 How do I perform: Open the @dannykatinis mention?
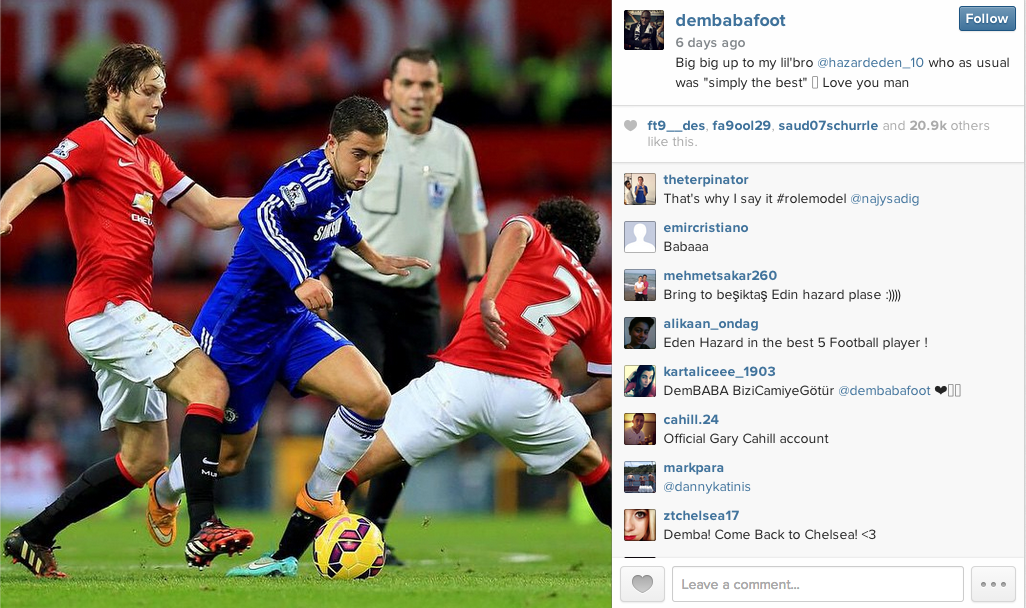(x=707, y=487)
